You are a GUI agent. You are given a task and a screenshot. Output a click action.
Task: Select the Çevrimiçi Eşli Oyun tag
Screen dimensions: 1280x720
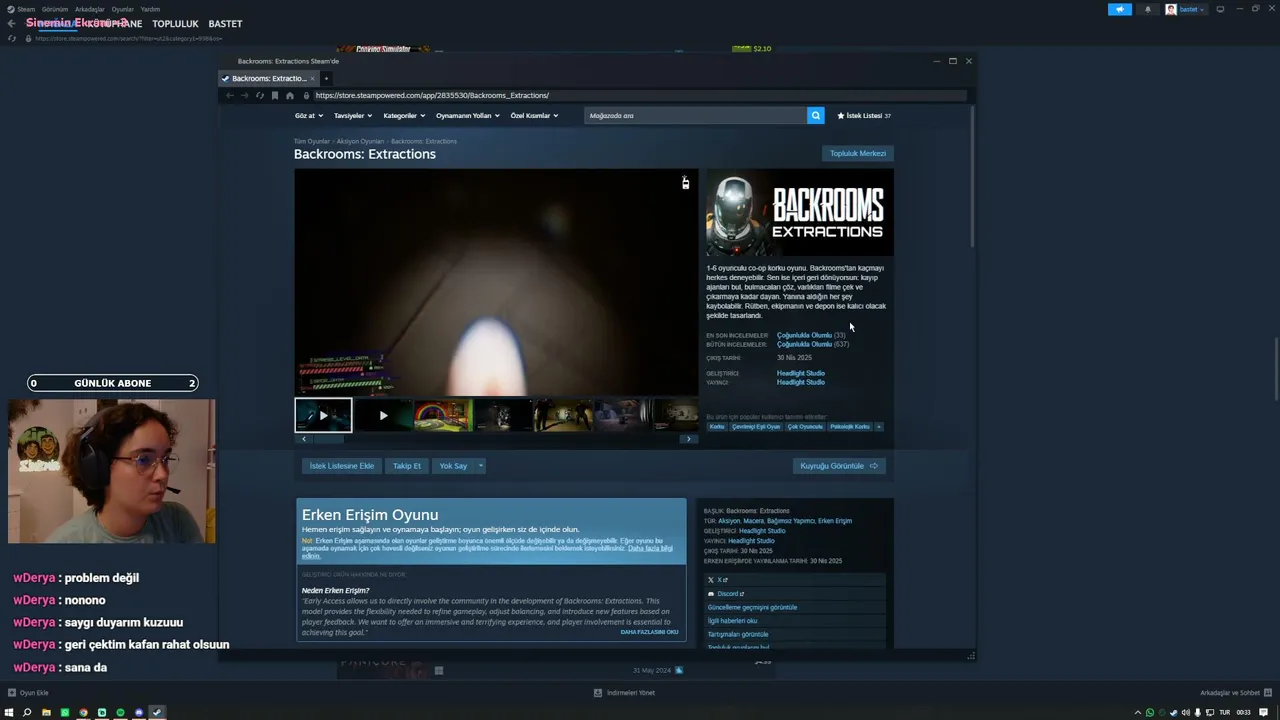[756, 427]
